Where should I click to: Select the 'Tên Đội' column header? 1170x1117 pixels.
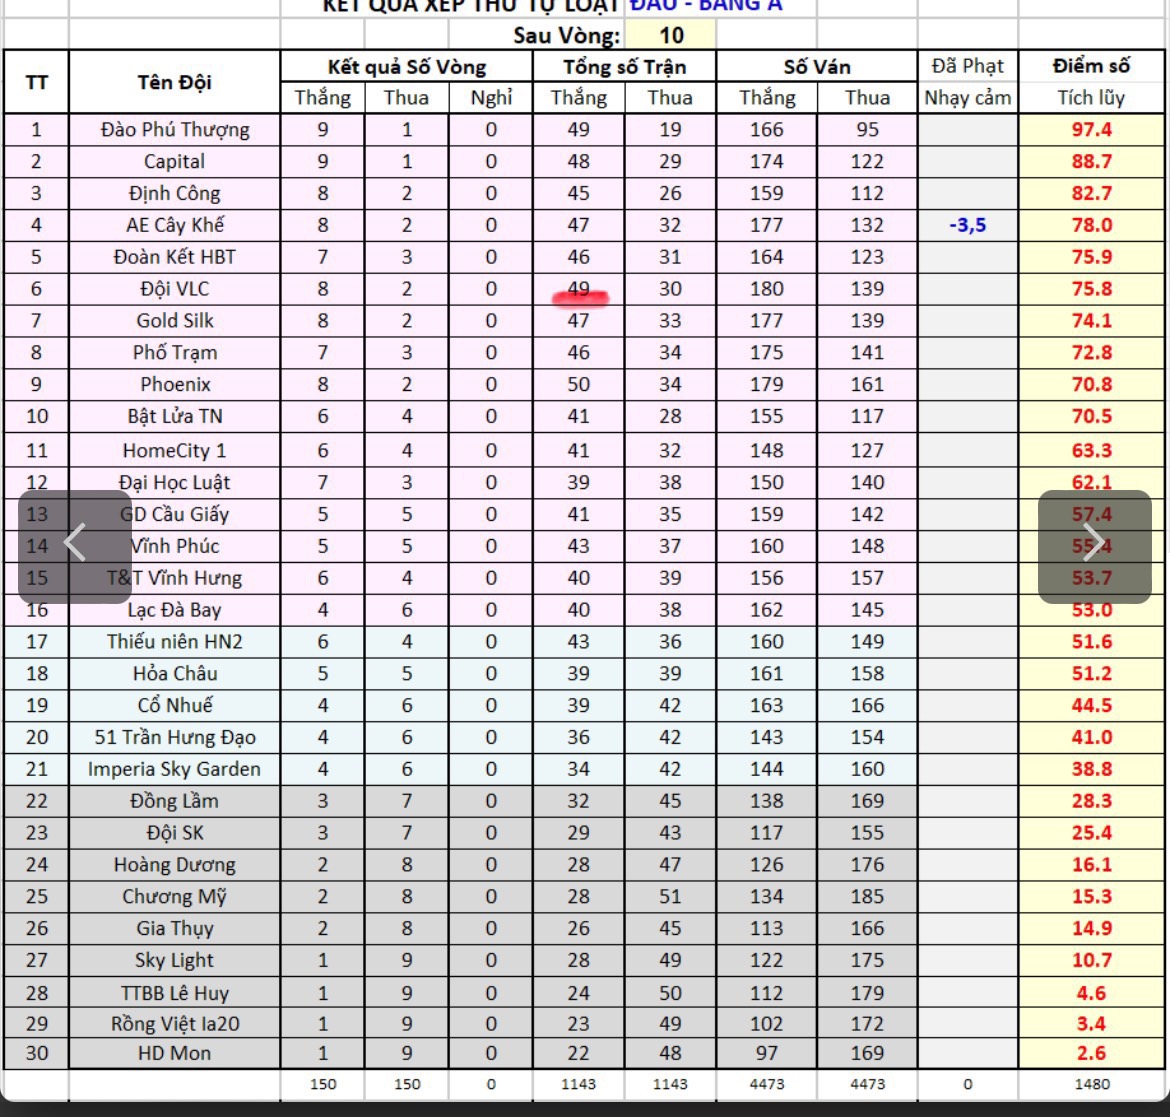[x=175, y=82]
